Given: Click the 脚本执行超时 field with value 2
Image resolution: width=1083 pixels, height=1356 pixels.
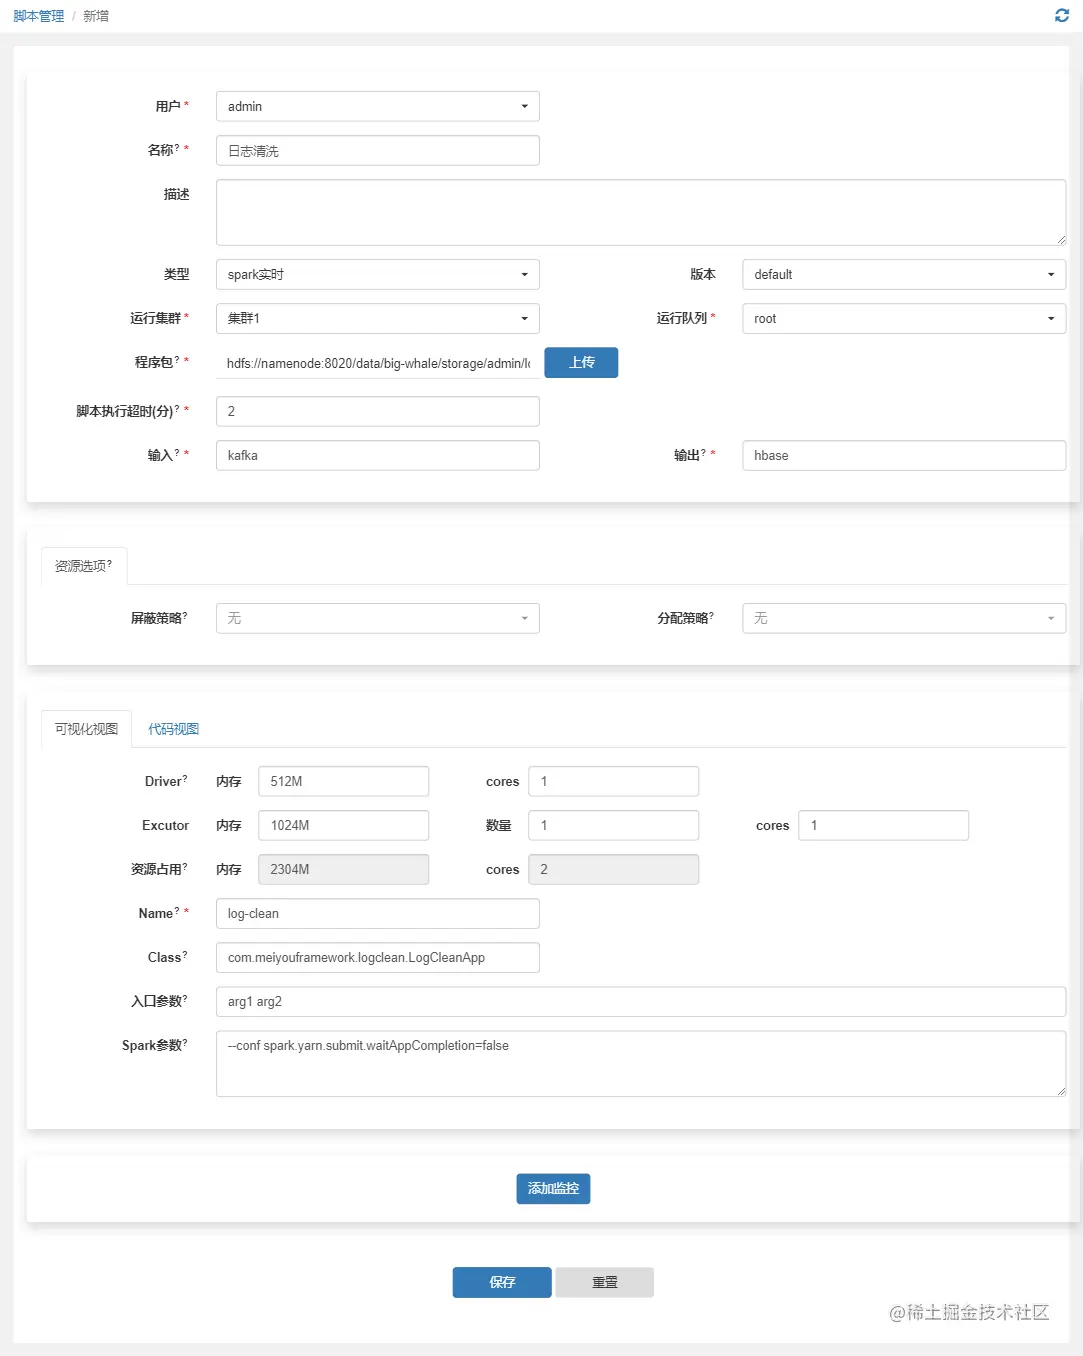Looking at the screenshot, I should [378, 411].
